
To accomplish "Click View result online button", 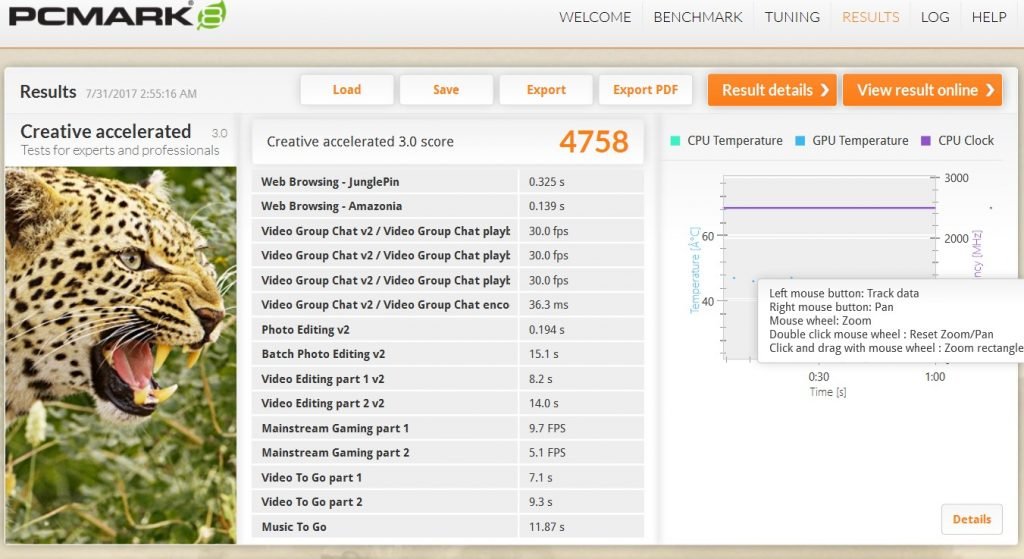I will 923,89.
